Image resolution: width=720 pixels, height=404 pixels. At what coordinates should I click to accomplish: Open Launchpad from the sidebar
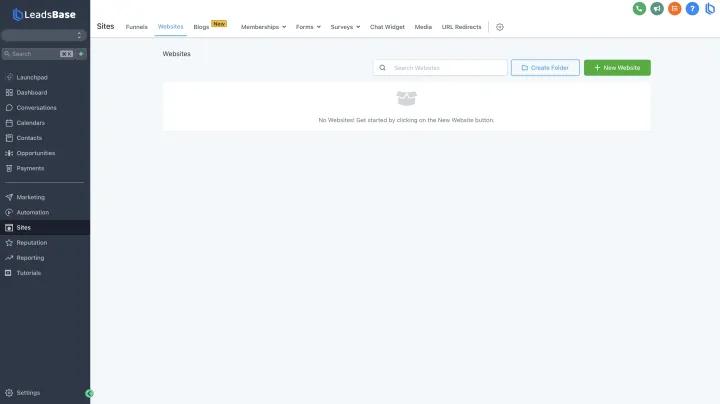click(x=32, y=77)
